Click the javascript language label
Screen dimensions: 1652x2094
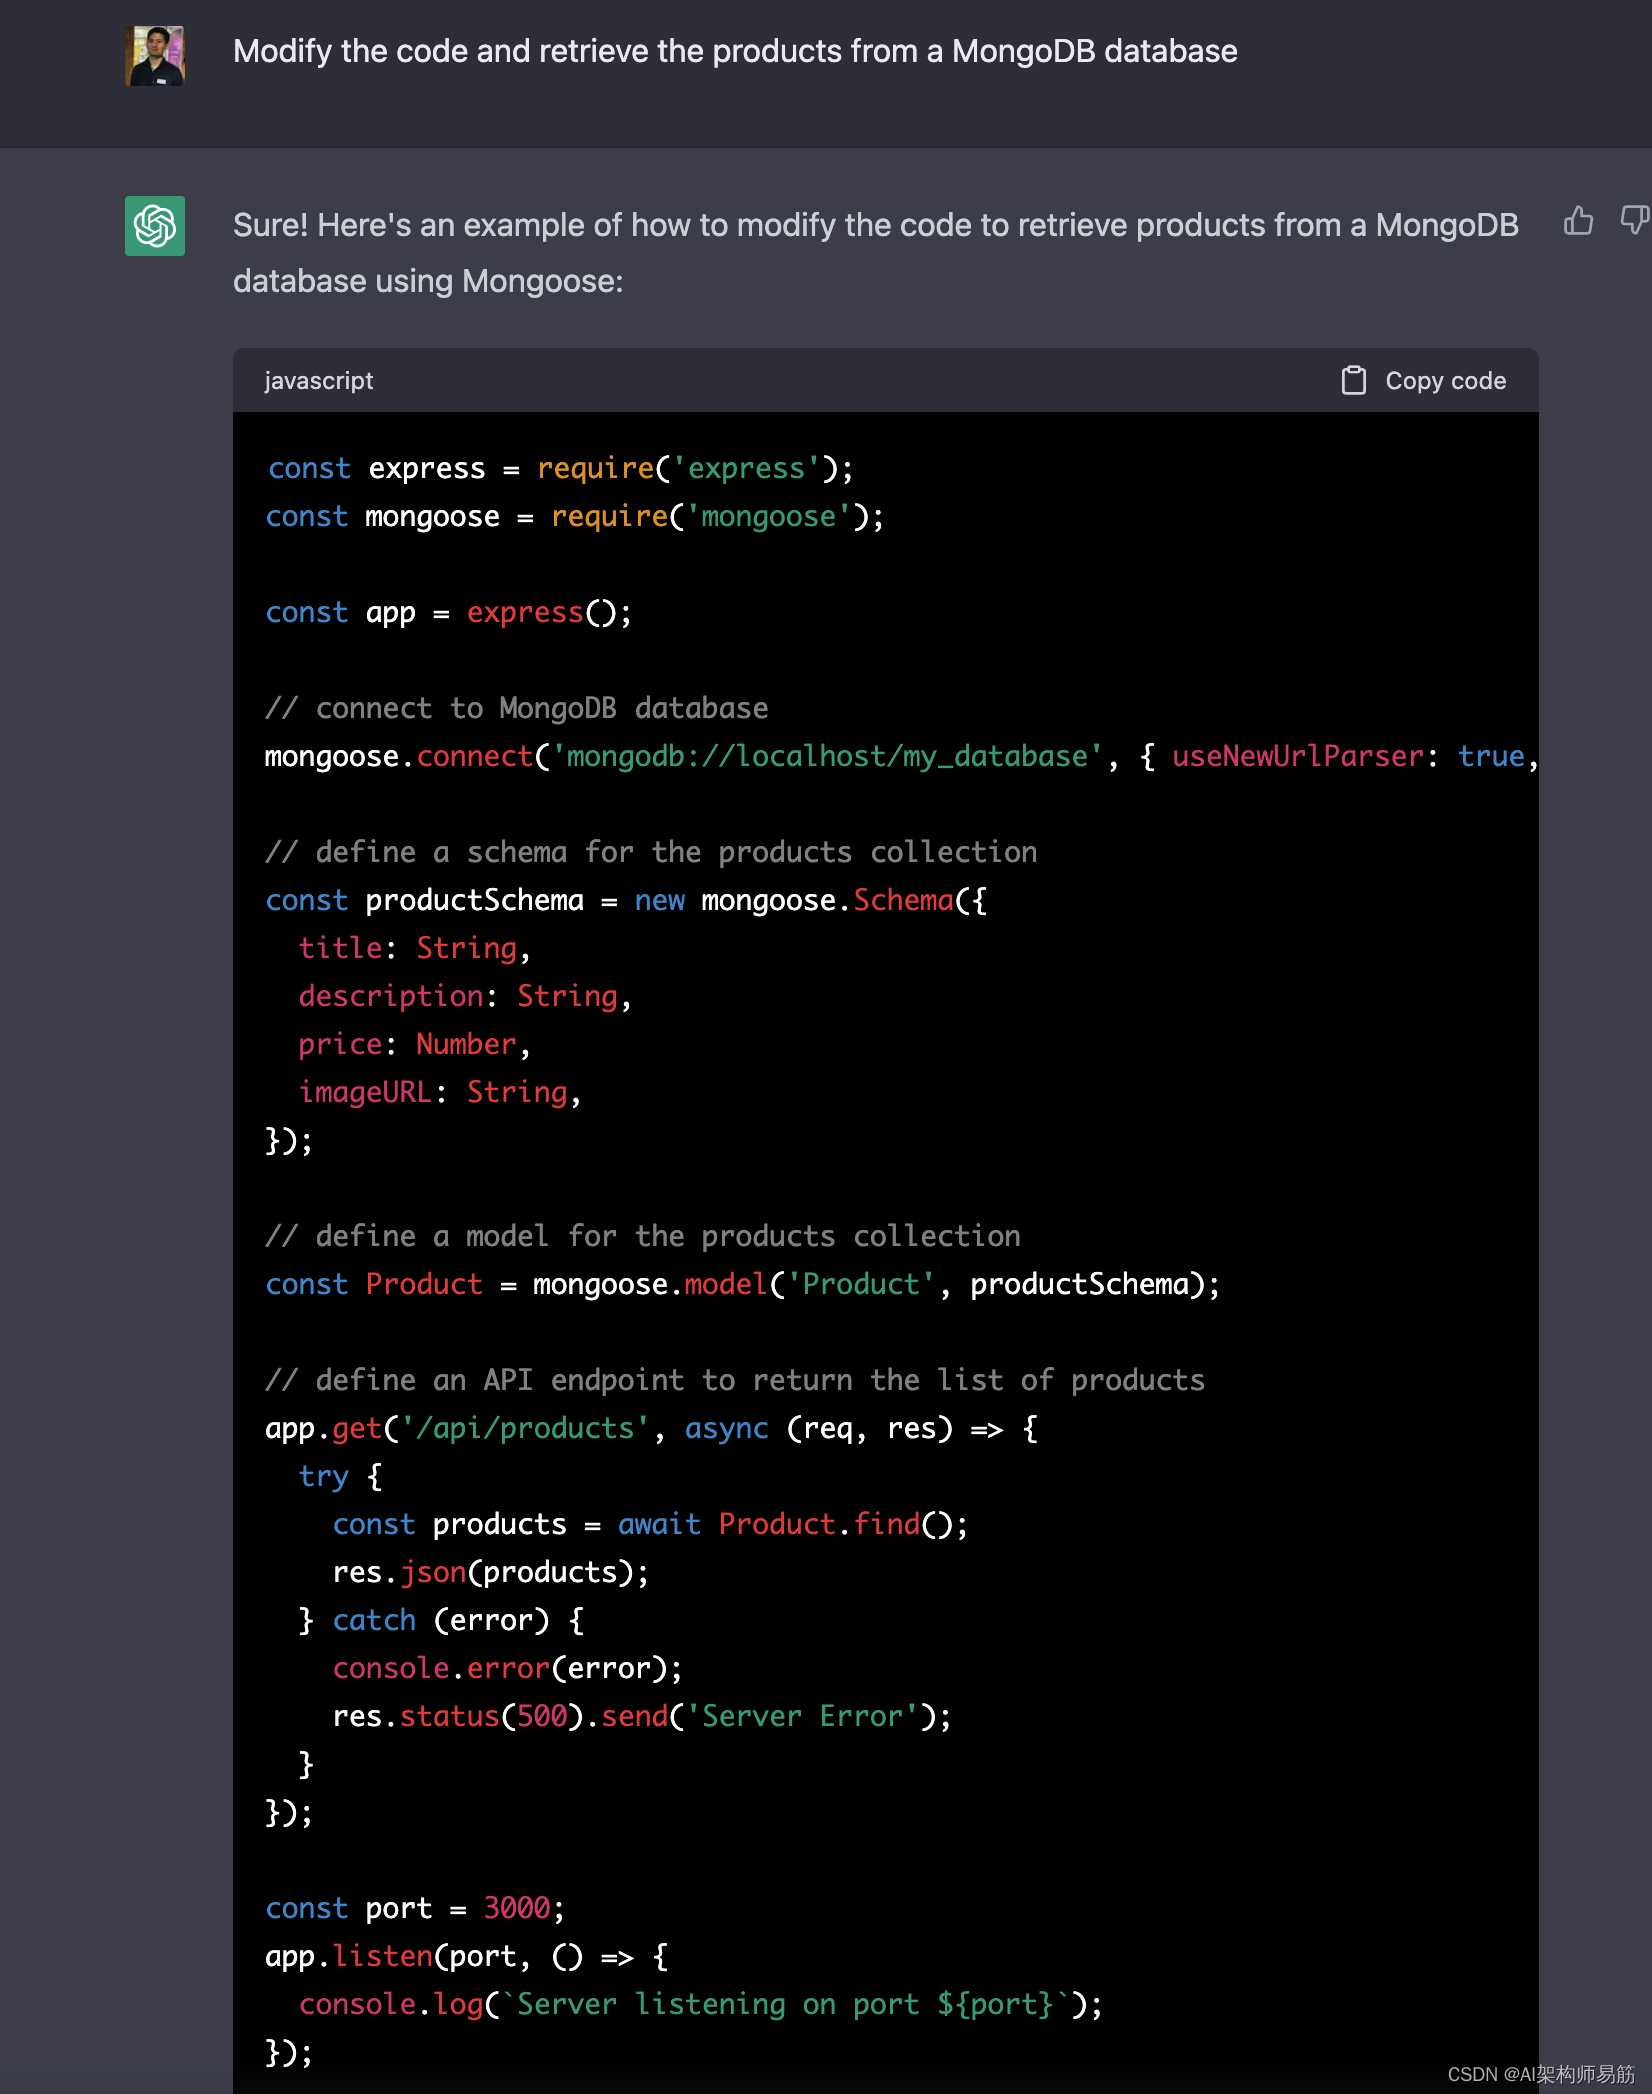[x=319, y=381]
